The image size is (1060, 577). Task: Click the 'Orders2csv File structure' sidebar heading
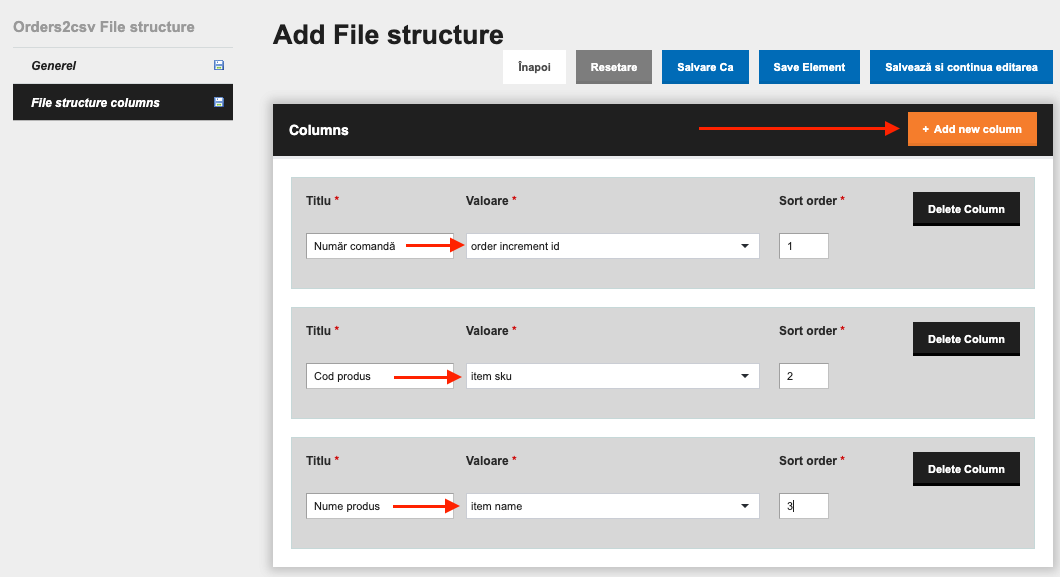103,27
